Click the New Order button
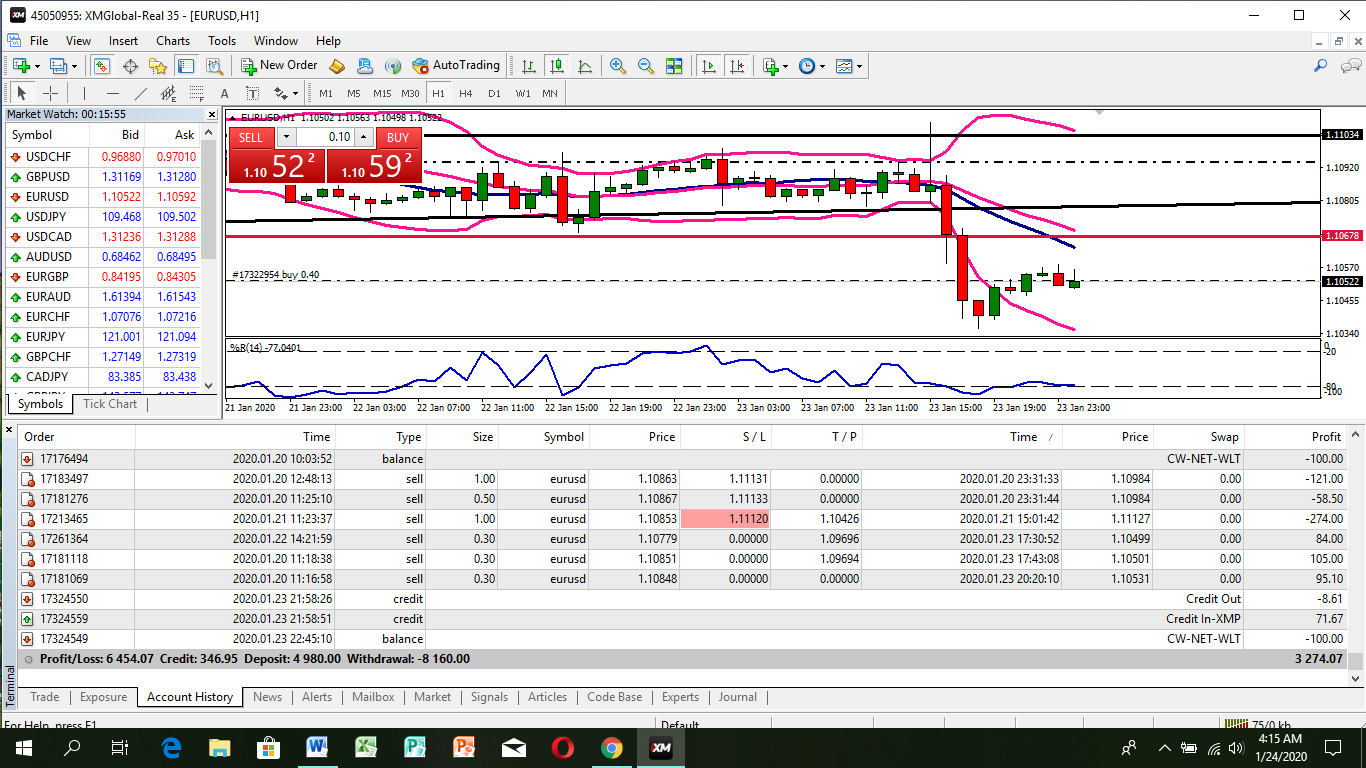The width and height of the screenshot is (1366, 768). point(279,66)
